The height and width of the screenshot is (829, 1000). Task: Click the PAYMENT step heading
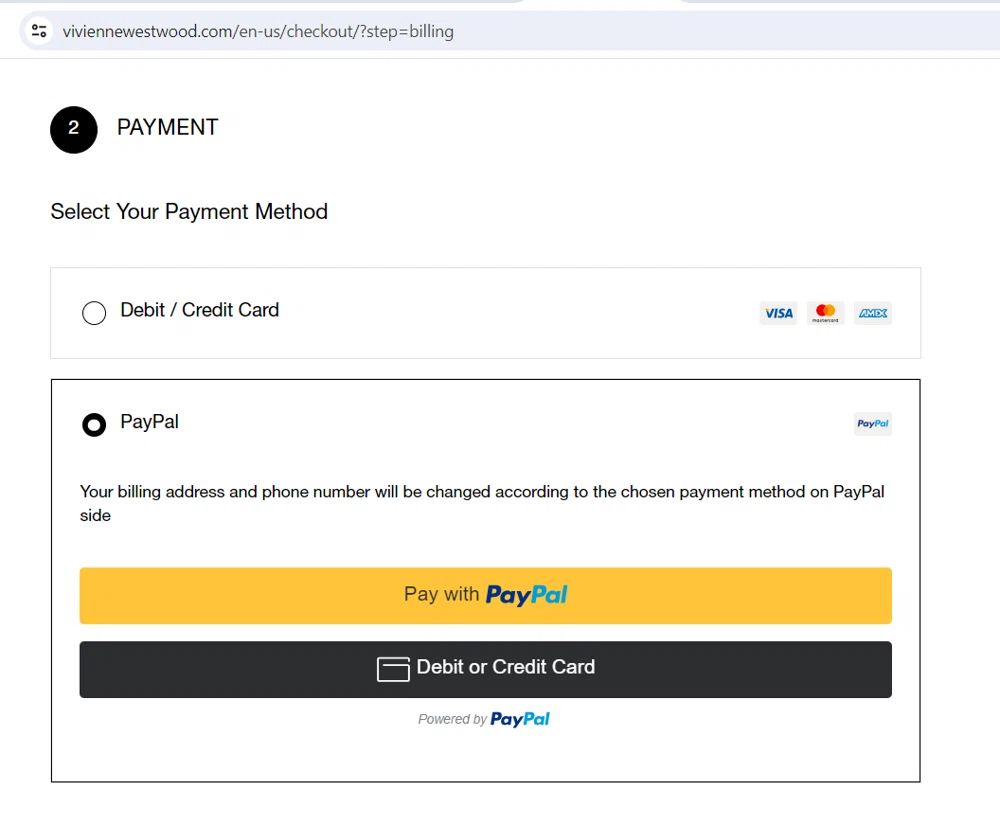(167, 127)
